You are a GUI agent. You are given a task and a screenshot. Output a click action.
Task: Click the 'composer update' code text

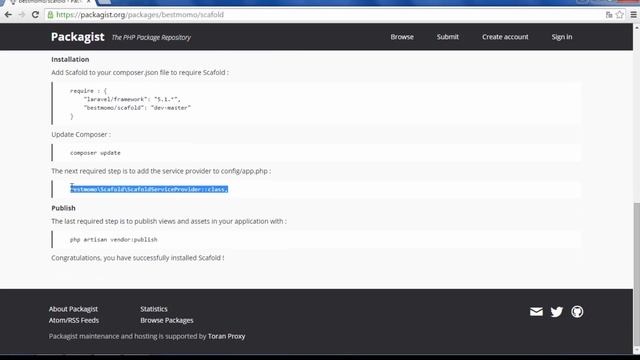[x=95, y=153]
